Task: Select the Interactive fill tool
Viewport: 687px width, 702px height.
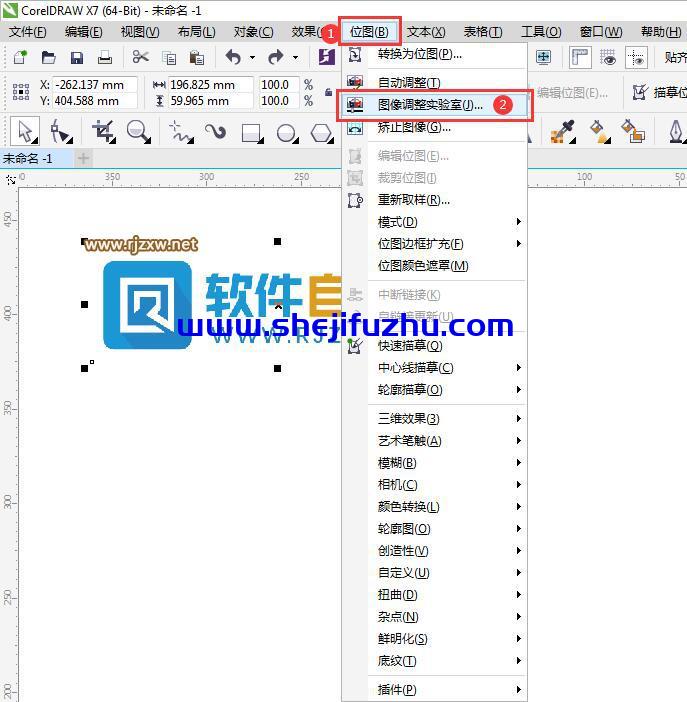Action: pos(600,132)
